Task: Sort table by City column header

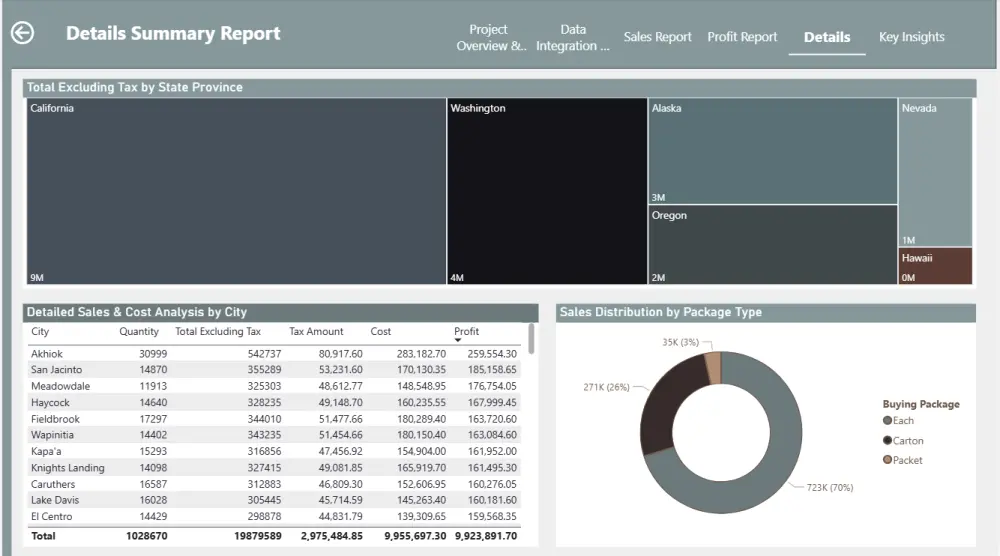Action: click(x=40, y=332)
